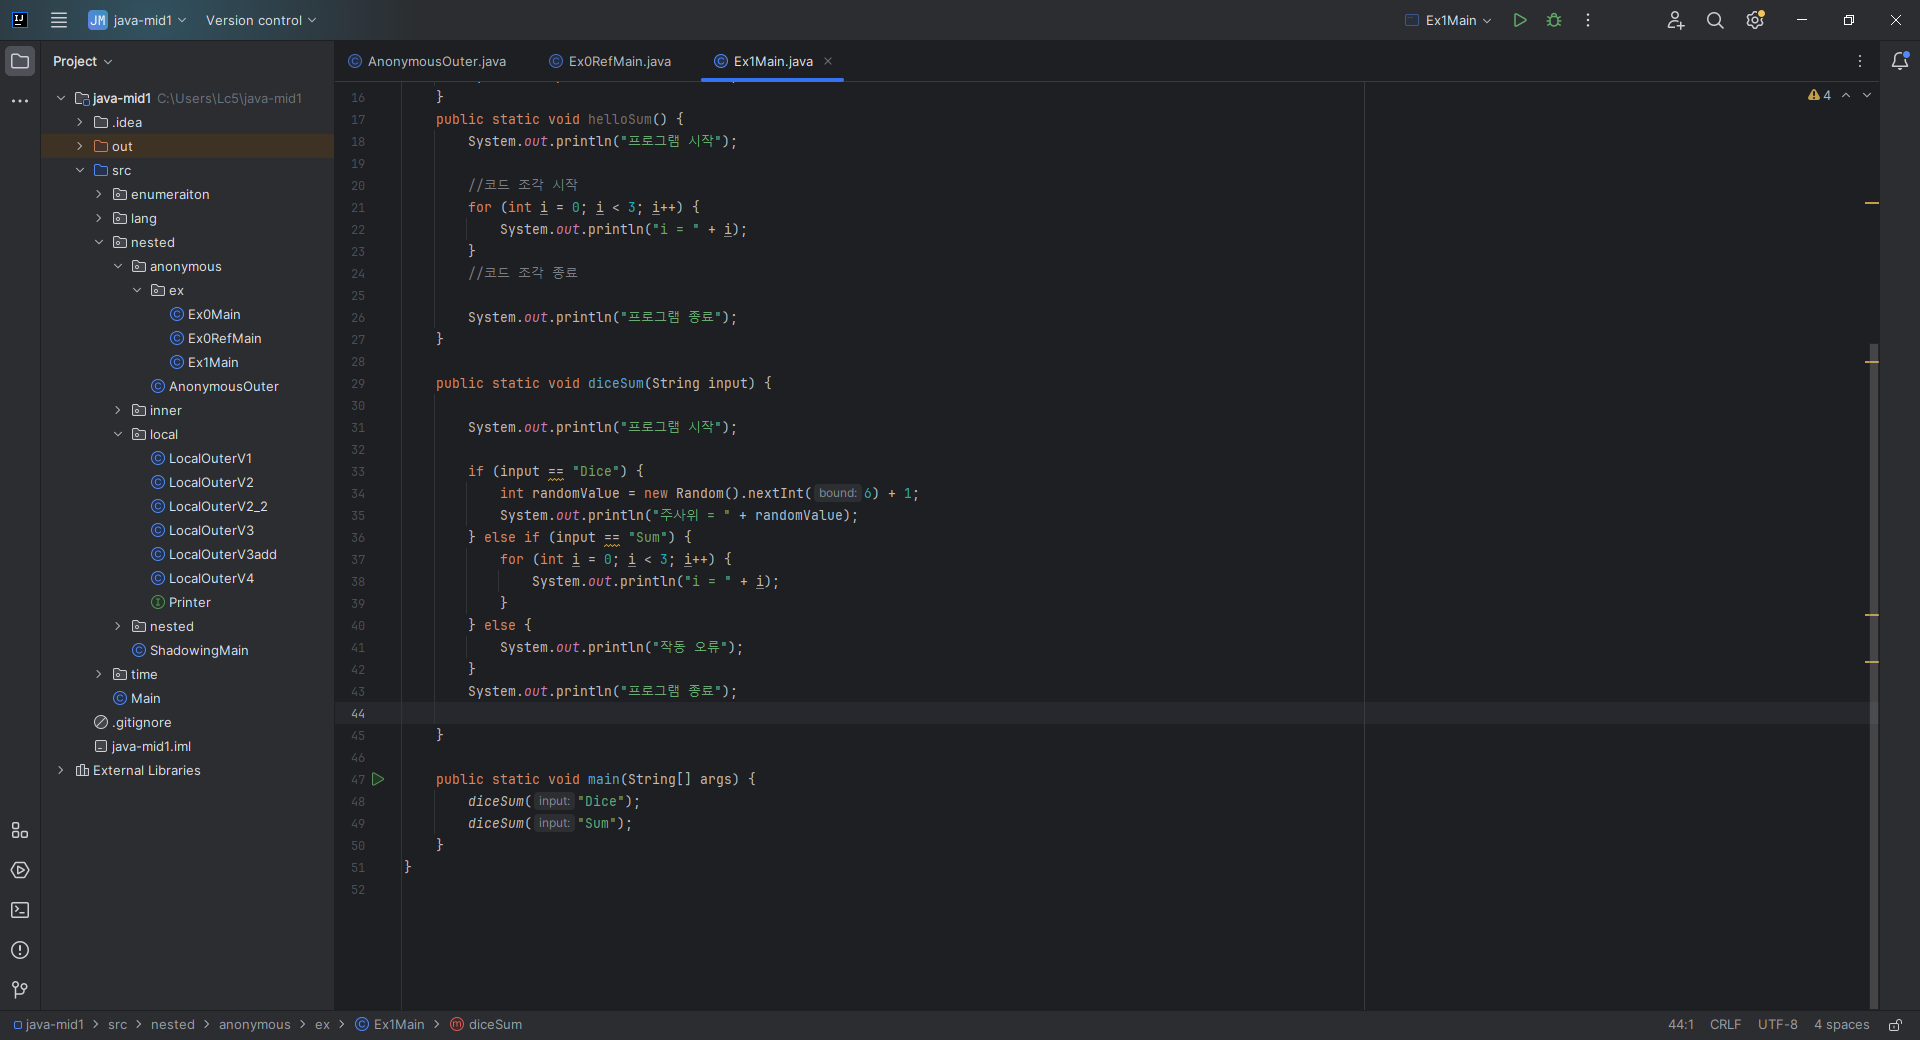The image size is (1920, 1040).
Task: Open the Problems tool window
Action: point(20,950)
